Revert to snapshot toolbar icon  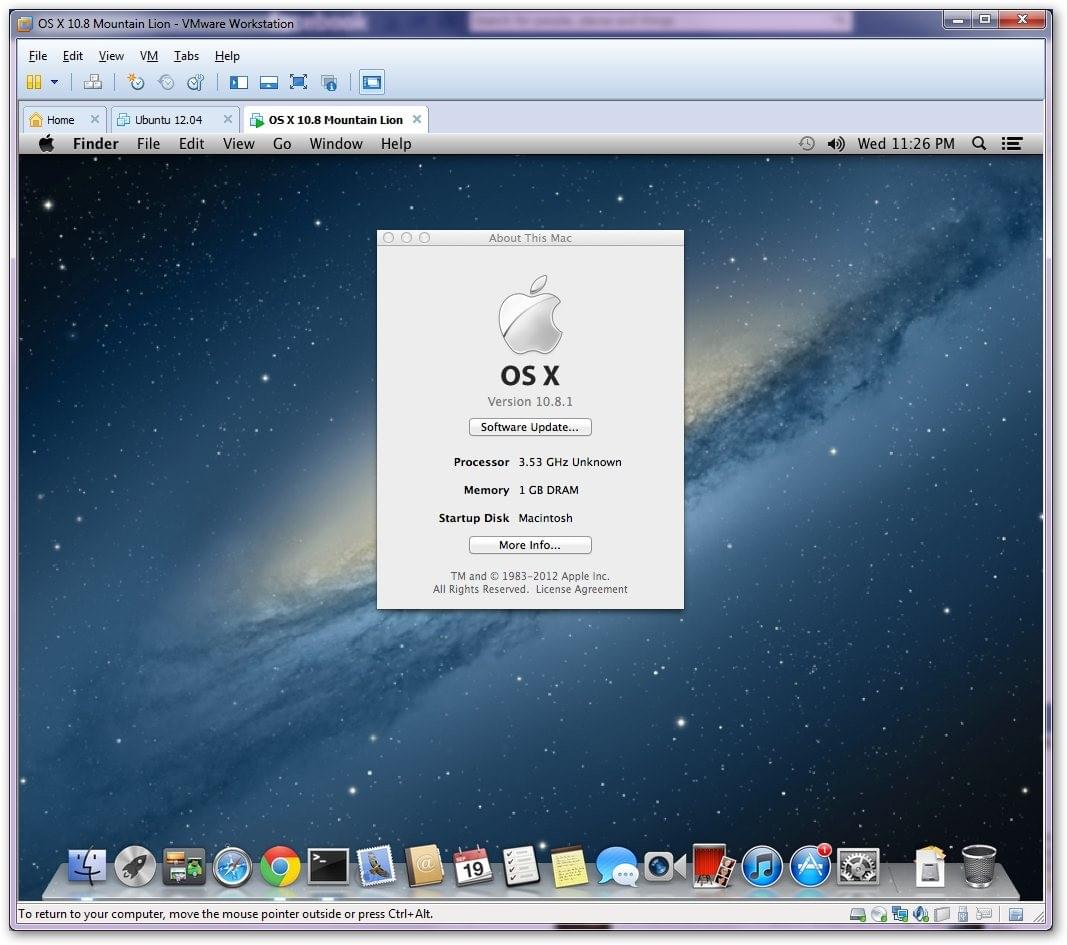coord(166,82)
